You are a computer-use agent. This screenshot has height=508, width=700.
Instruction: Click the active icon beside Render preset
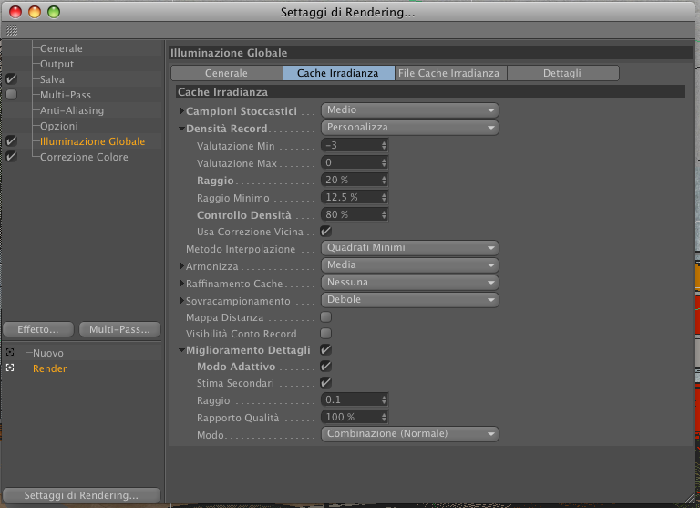click(10, 368)
